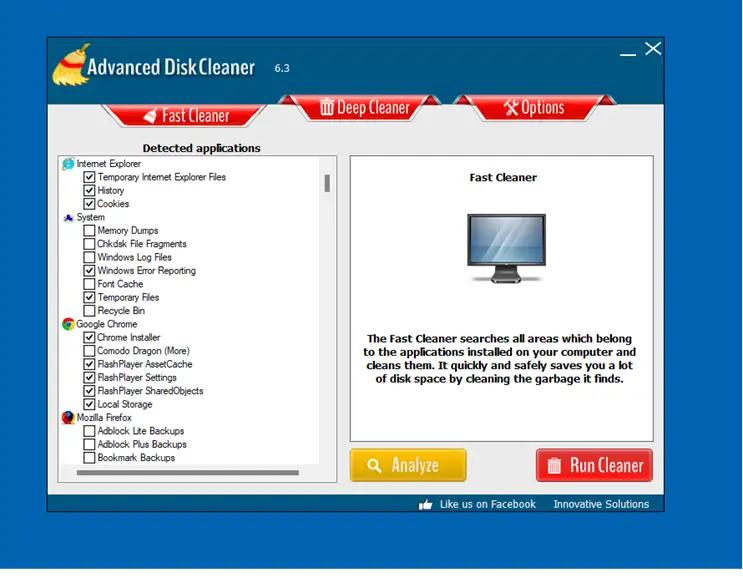This screenshot has height=578, width=743.
Task: Open Like us on Facebook link
Action: pos(488,505)
